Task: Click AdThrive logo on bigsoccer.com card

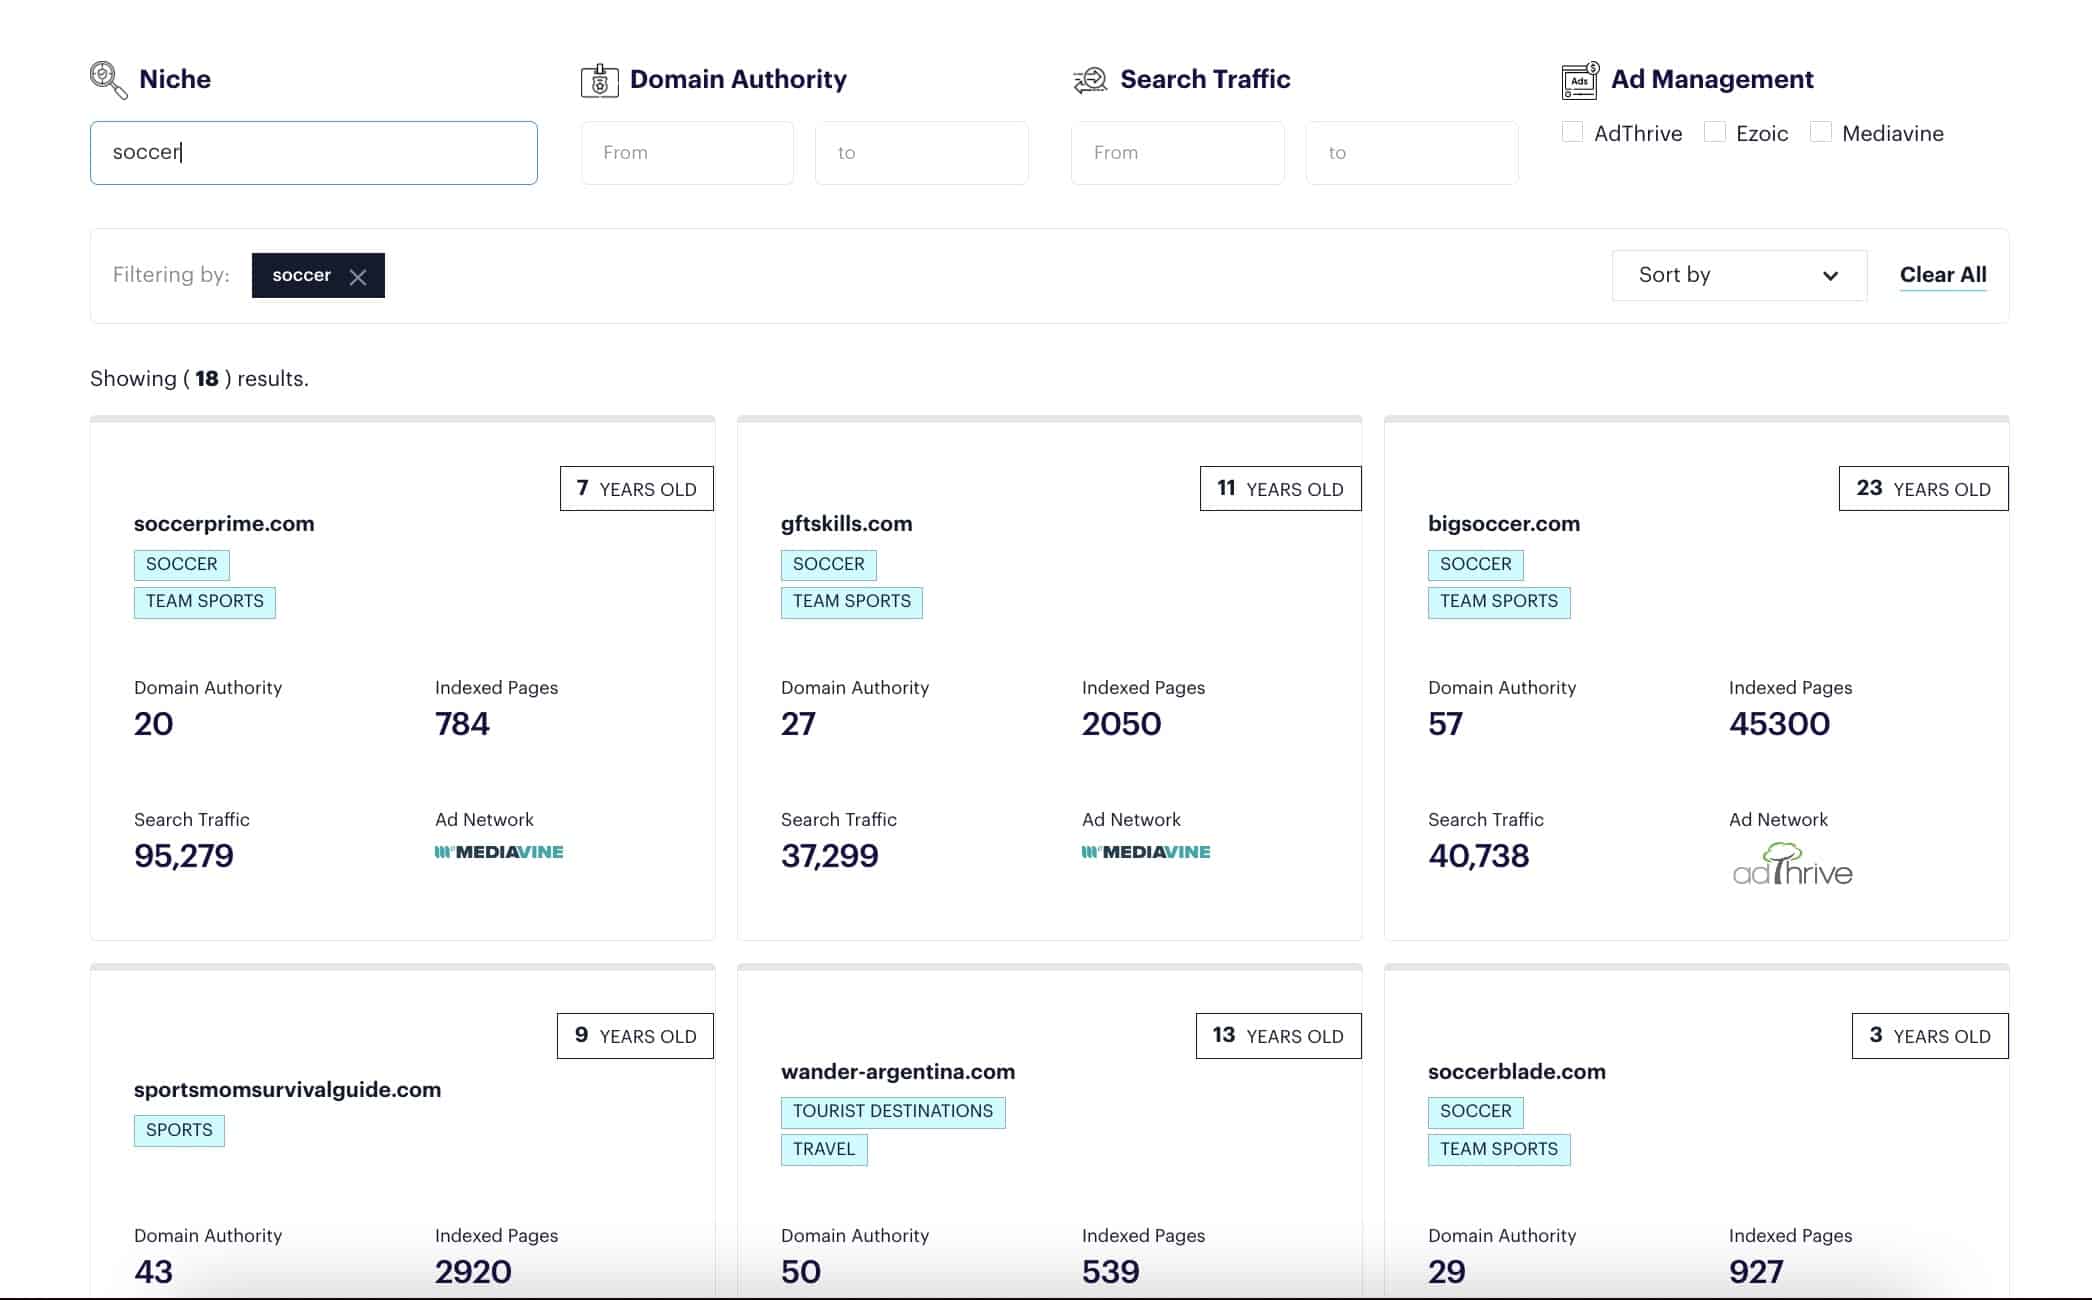Action: click(x=1792, y=864)
